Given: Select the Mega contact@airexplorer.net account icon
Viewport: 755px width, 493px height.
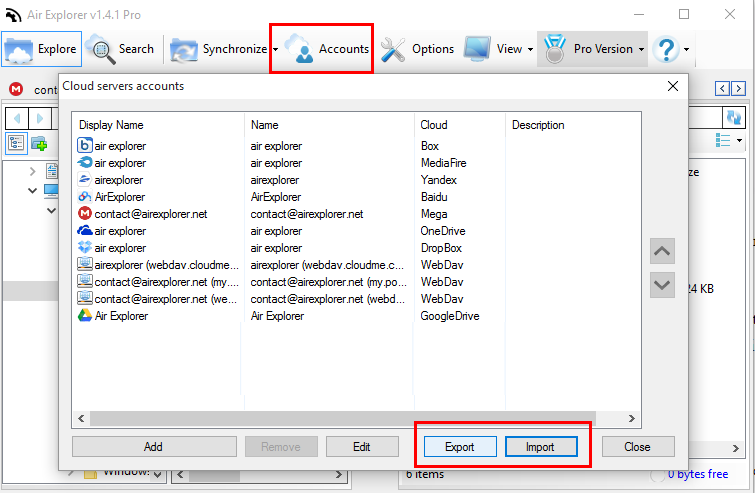Looking at the screenshot, I should pos(84,213).
